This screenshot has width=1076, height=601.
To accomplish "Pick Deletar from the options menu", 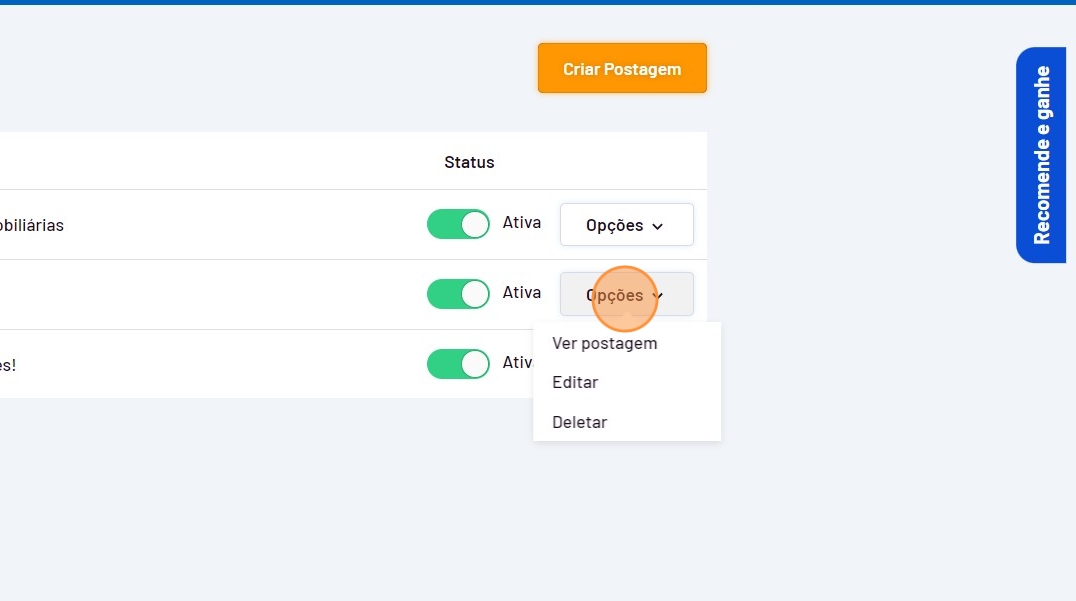I will pyautogui.click(x=580, y=422).
